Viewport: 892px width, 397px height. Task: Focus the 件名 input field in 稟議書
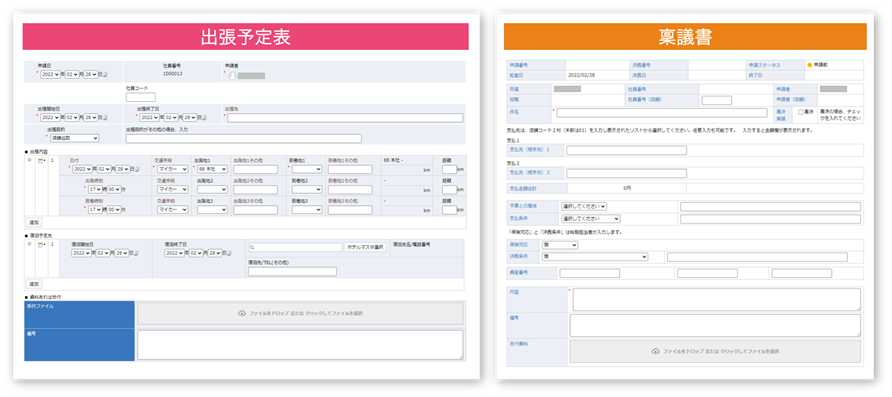[662, 113]
